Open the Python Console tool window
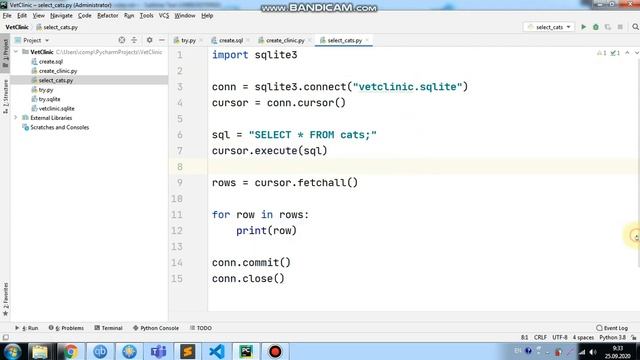Screen dimensions: 640x360 [x=156, y=328]
